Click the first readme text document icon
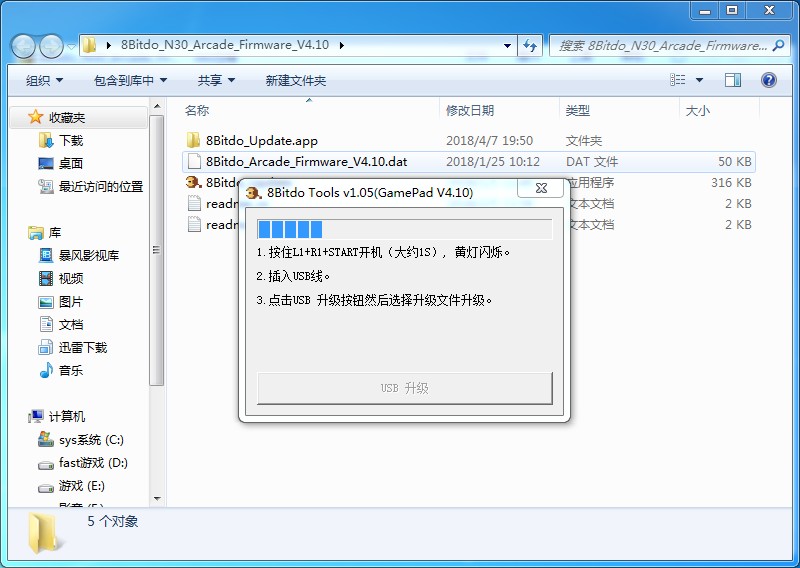Viewport: 800px width, 568px height. pos(194,203)
